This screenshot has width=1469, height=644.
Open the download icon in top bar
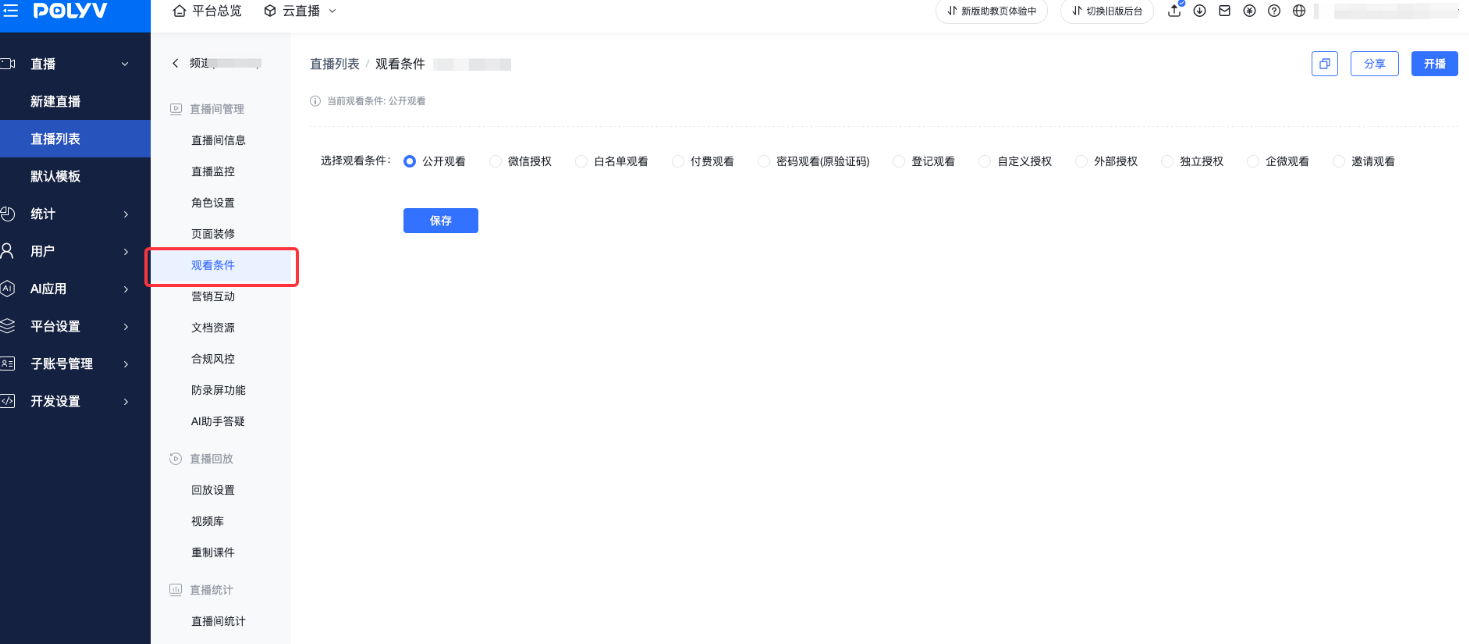(x=1199, y=11)
